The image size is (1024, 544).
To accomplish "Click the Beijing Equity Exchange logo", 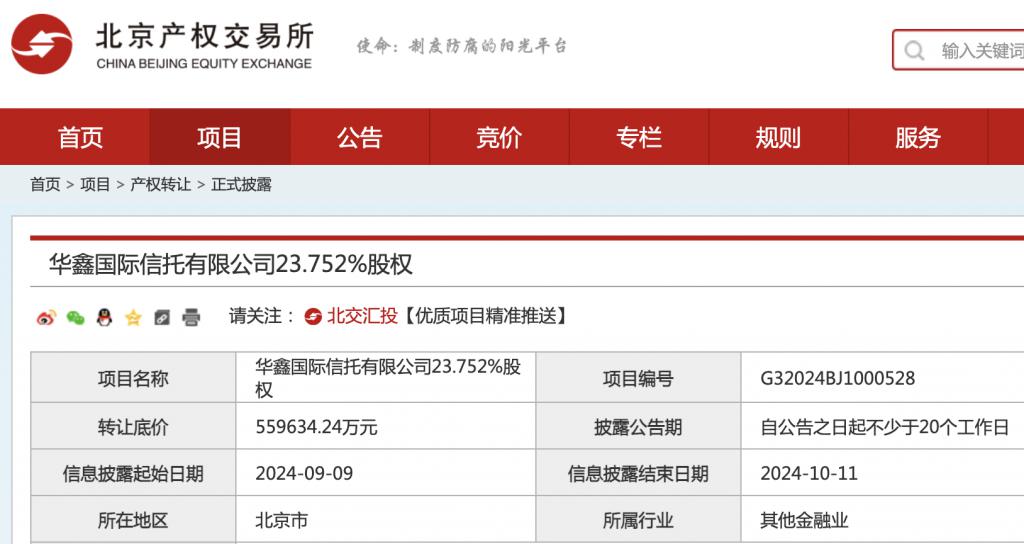I will pos(42,44).
